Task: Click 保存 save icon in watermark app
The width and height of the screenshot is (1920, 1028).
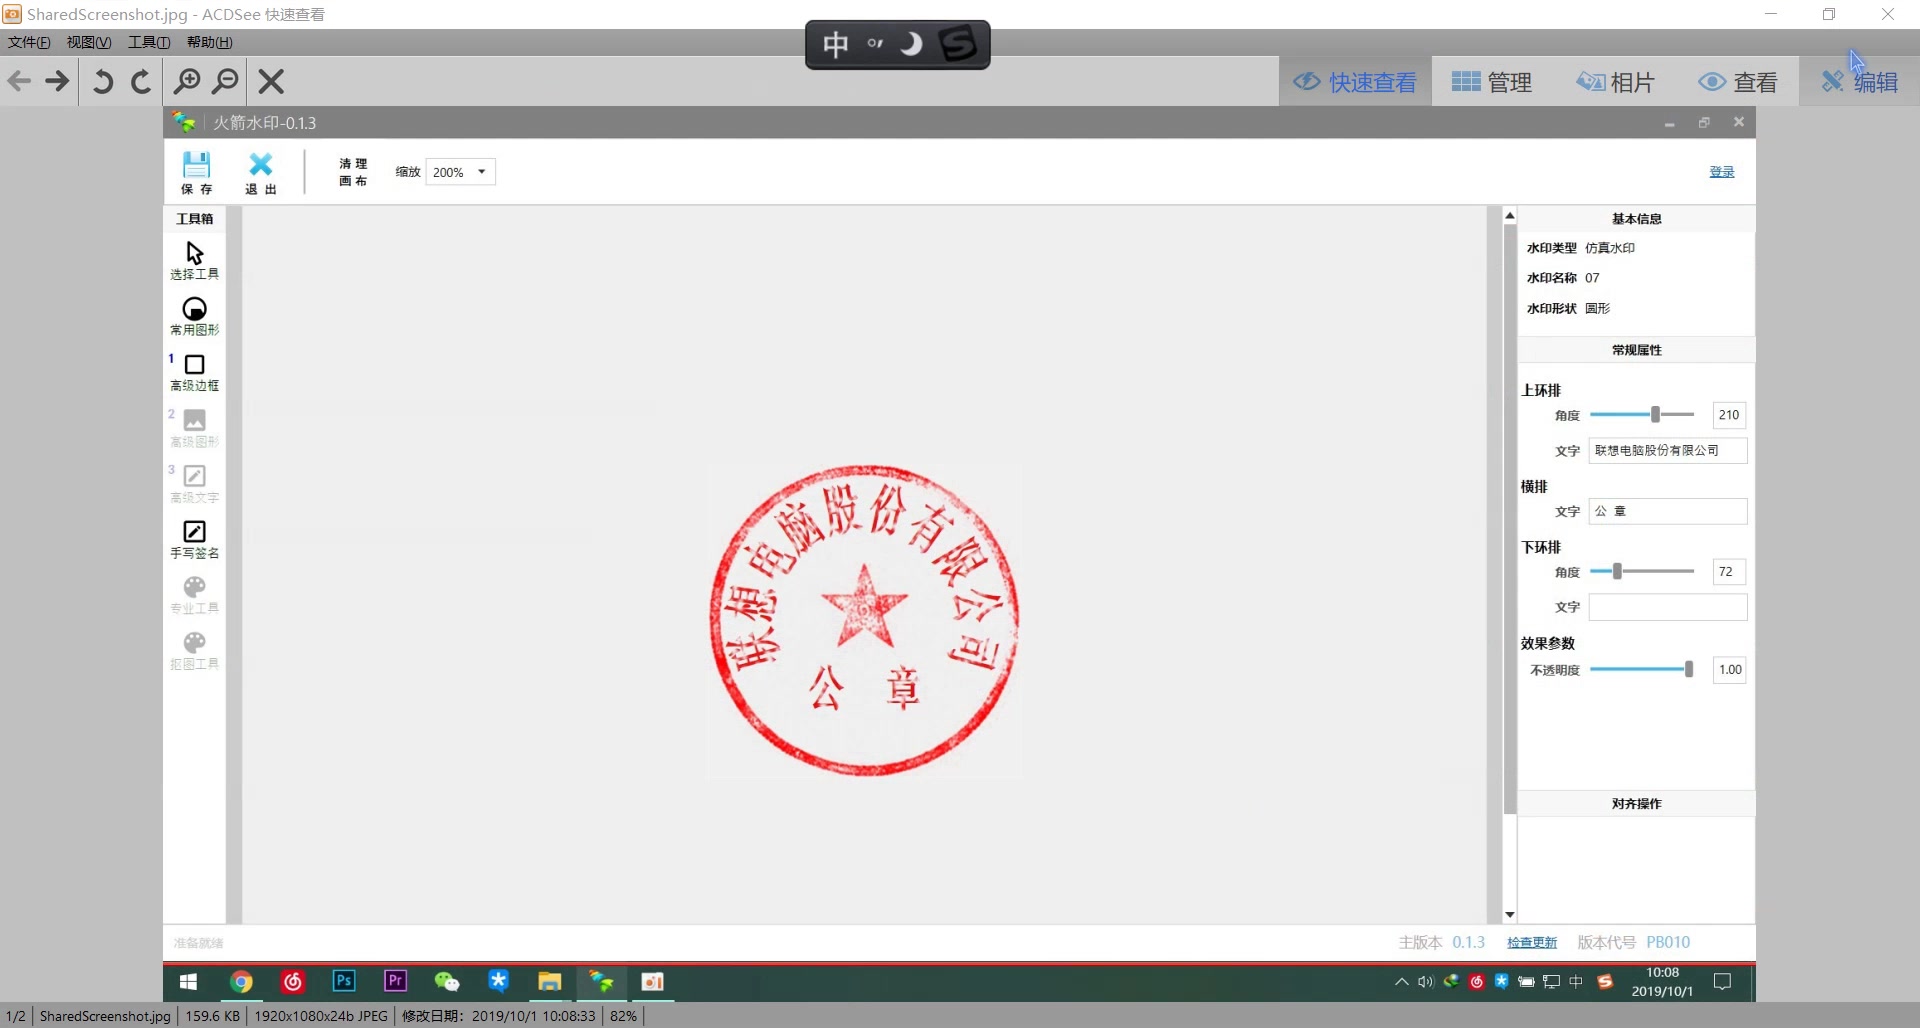Action: [197, 172]
